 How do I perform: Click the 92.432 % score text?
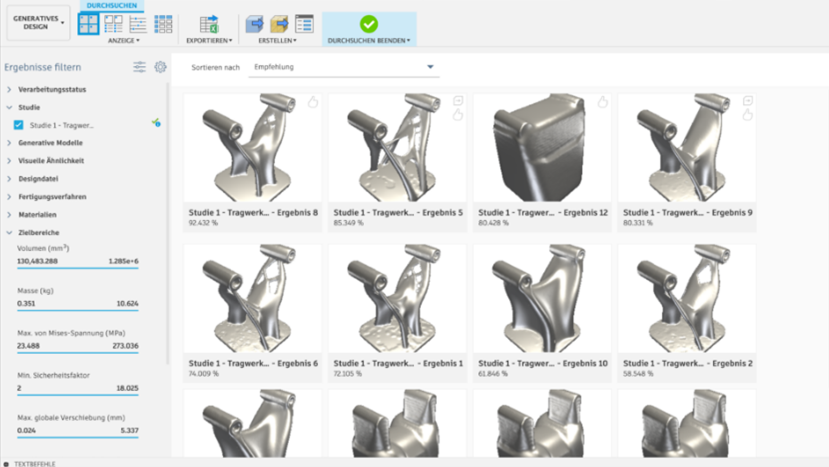tap(203, 223)
